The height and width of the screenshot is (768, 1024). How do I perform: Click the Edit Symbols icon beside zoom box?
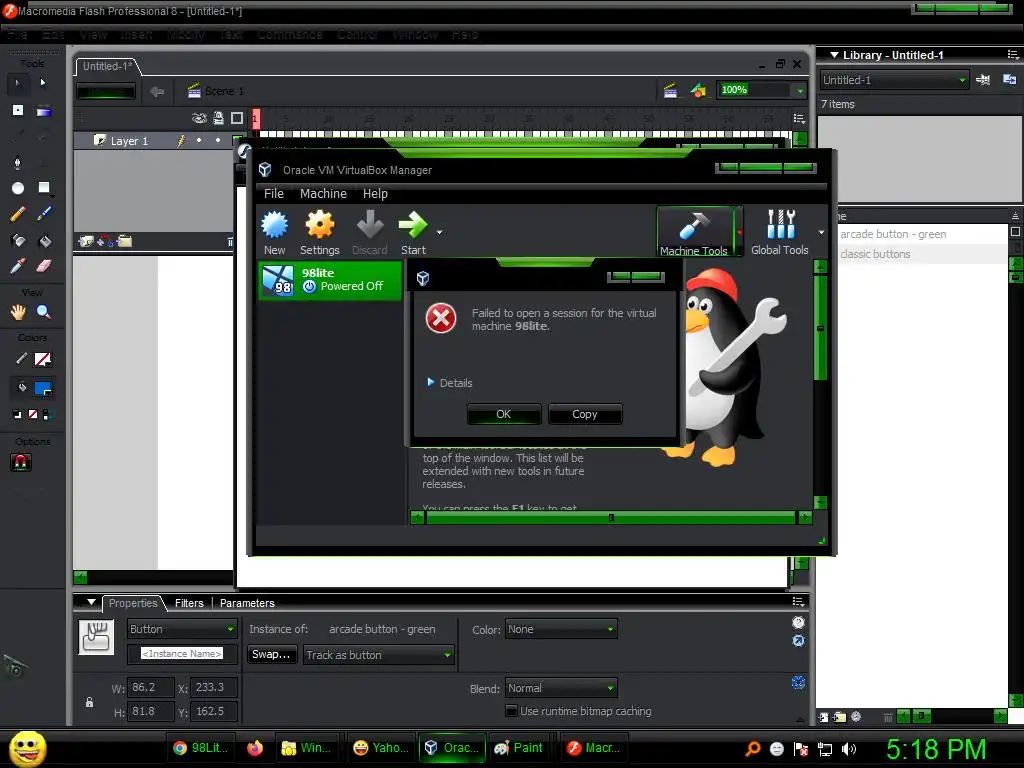698,90
